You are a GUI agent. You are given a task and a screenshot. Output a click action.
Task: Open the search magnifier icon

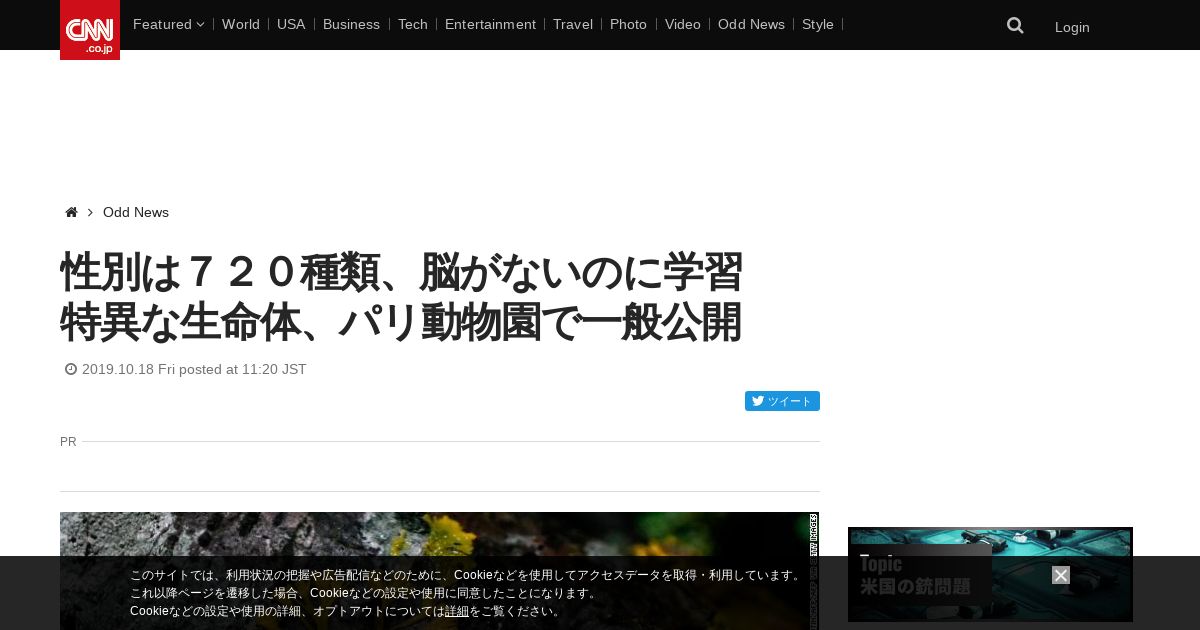click(x=1015, y=26)
